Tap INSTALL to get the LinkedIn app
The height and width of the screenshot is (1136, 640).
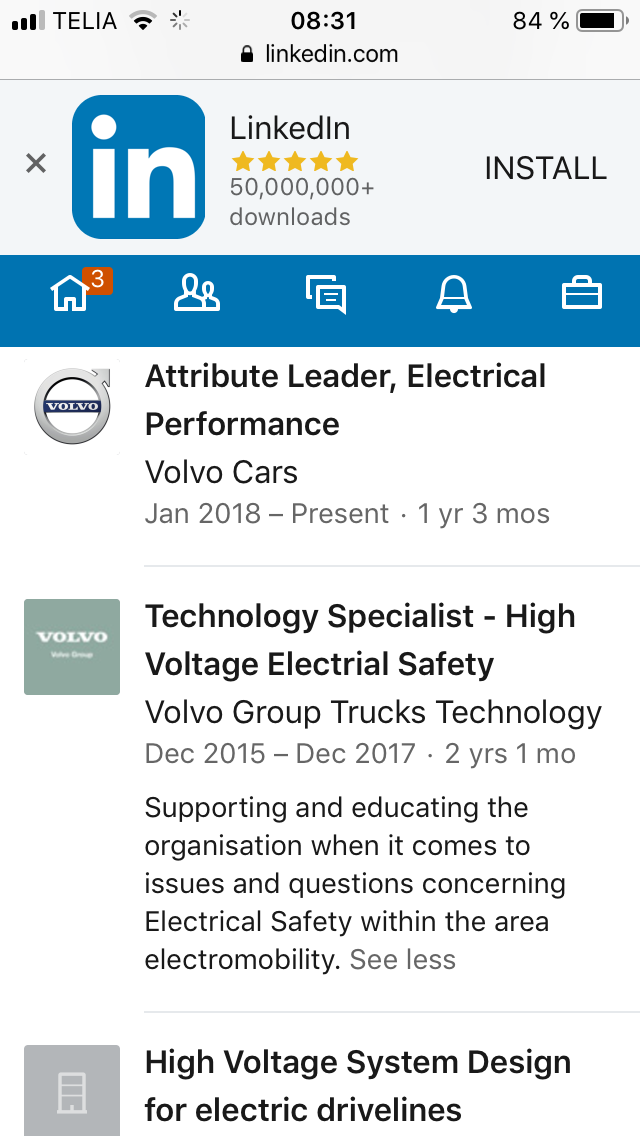[x=545, y=168]
